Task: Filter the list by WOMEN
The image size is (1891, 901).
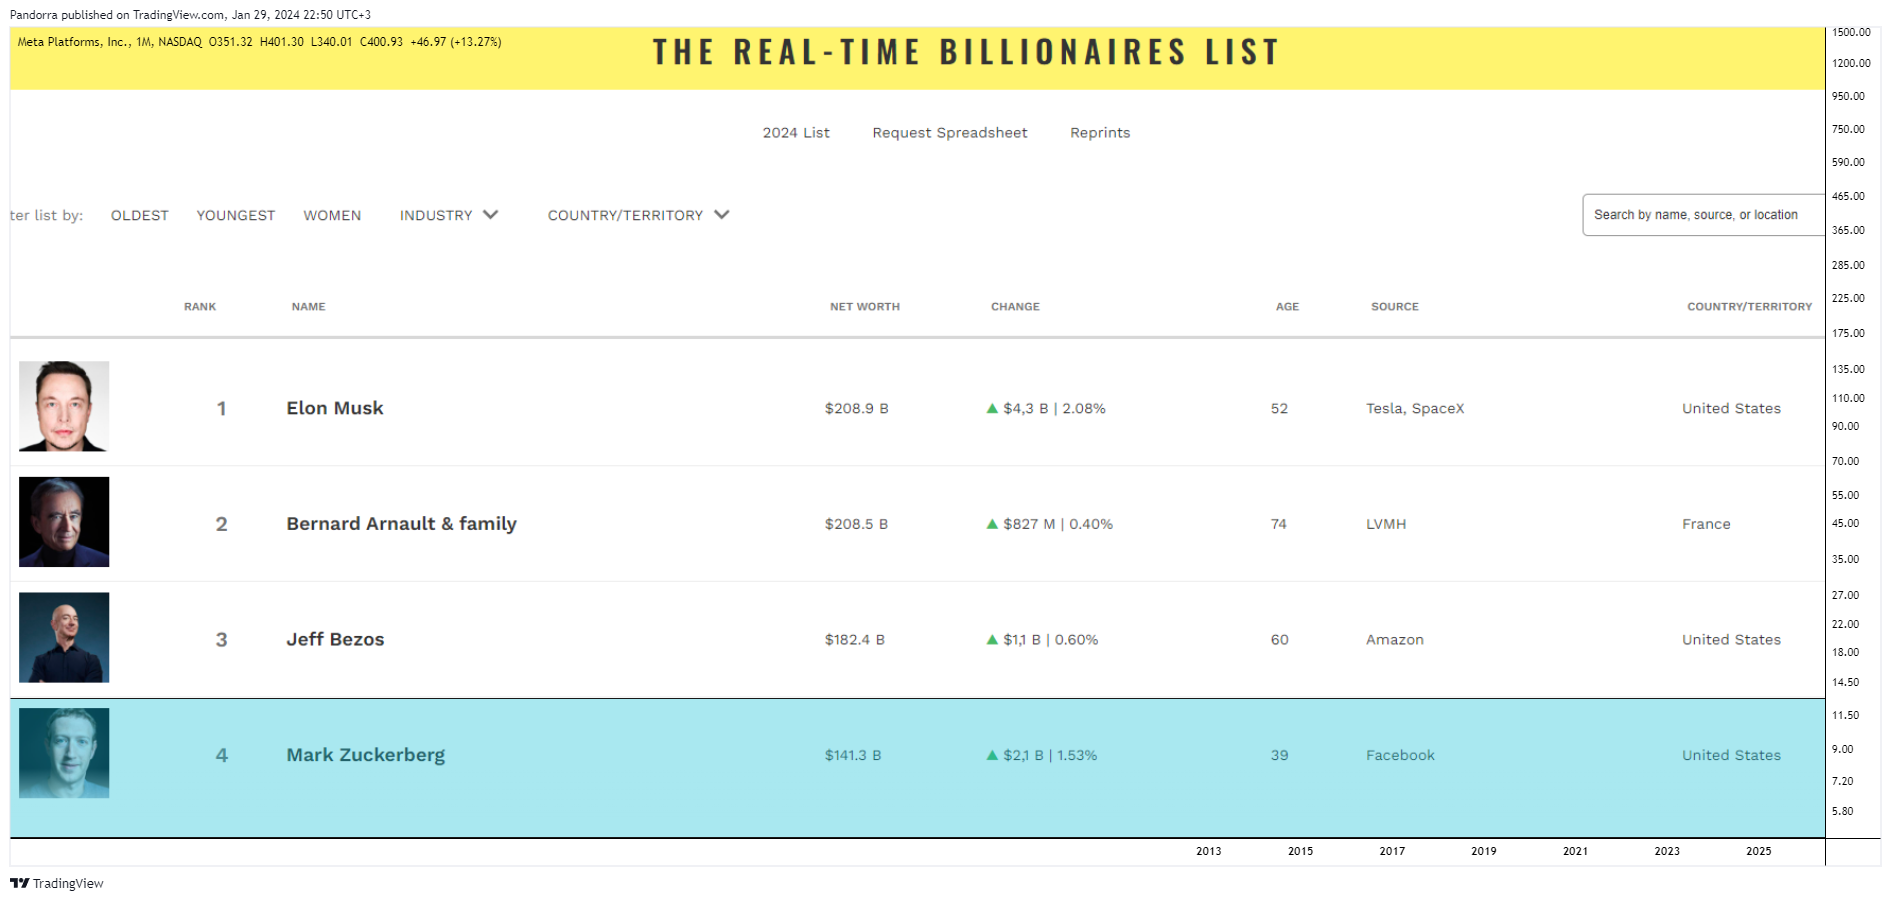Action: tap(332, 215)
